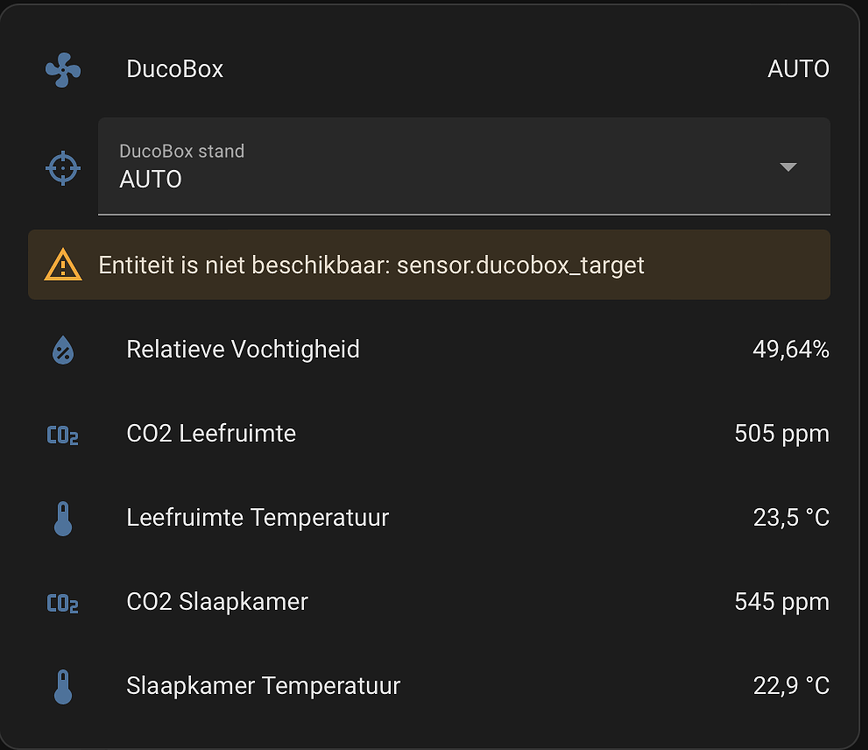The image size is (868, 750).
Task: Click the 545 ppm Slaapkamer reading
Action: (781, 602)
